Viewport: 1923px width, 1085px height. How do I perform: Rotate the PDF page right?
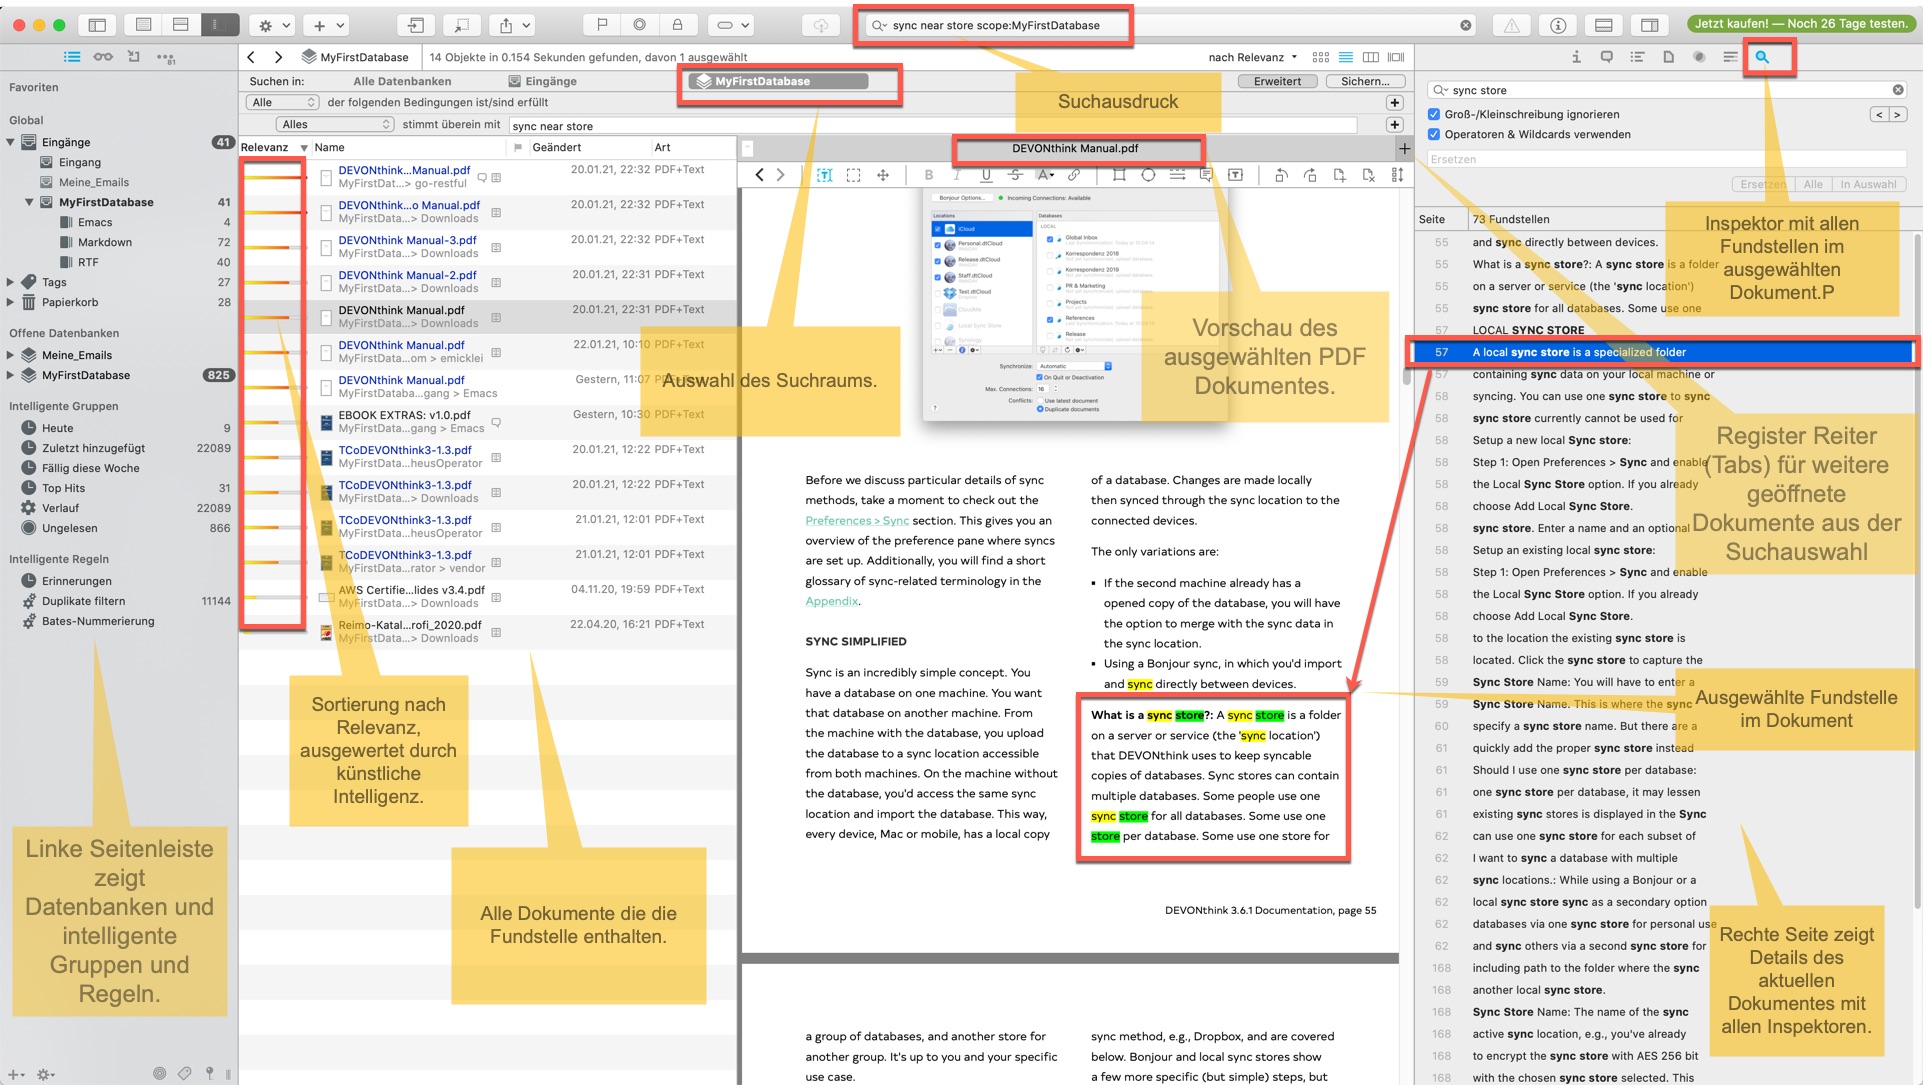(x=1310, y=175)
